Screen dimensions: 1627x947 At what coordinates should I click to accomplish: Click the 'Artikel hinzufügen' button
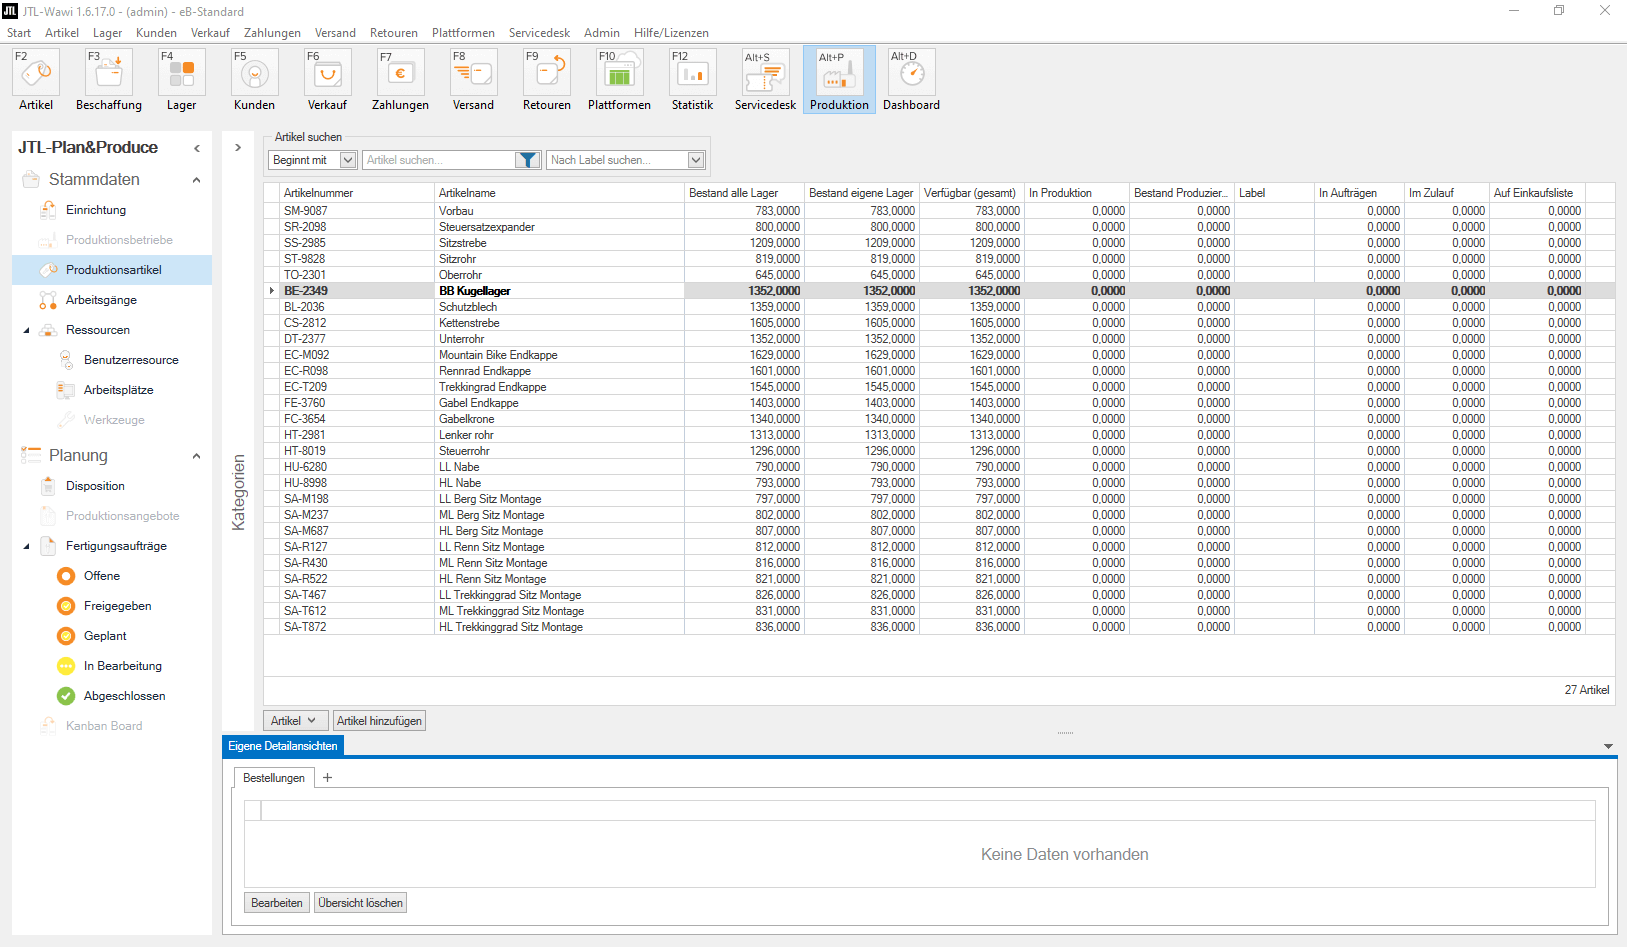click(x=379, y=721)
